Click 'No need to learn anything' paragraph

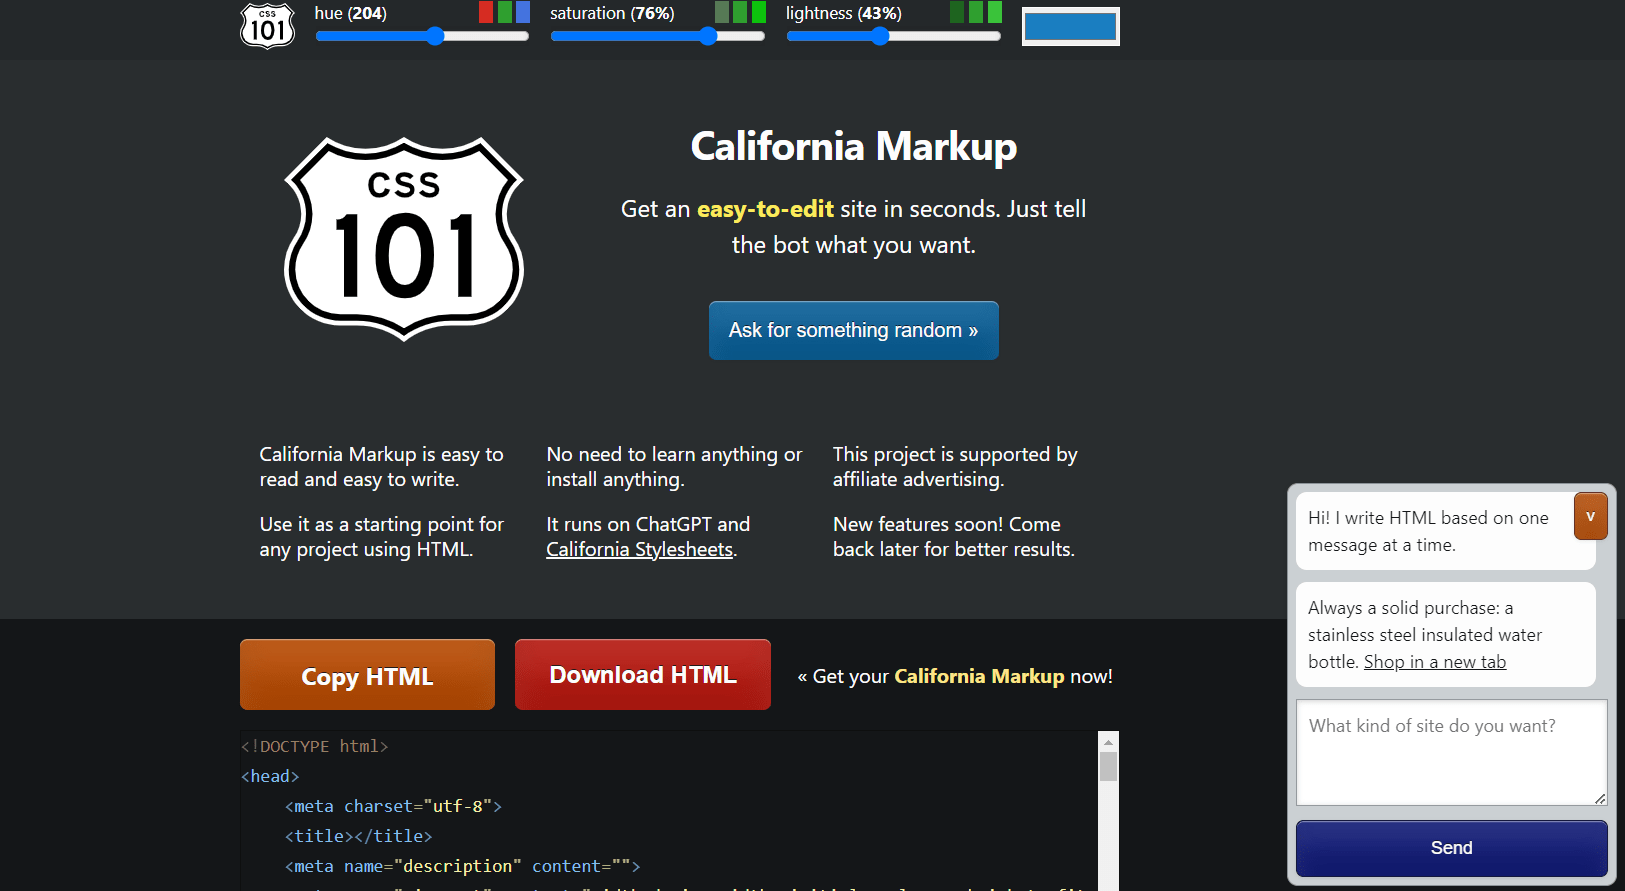click(674, 466)
